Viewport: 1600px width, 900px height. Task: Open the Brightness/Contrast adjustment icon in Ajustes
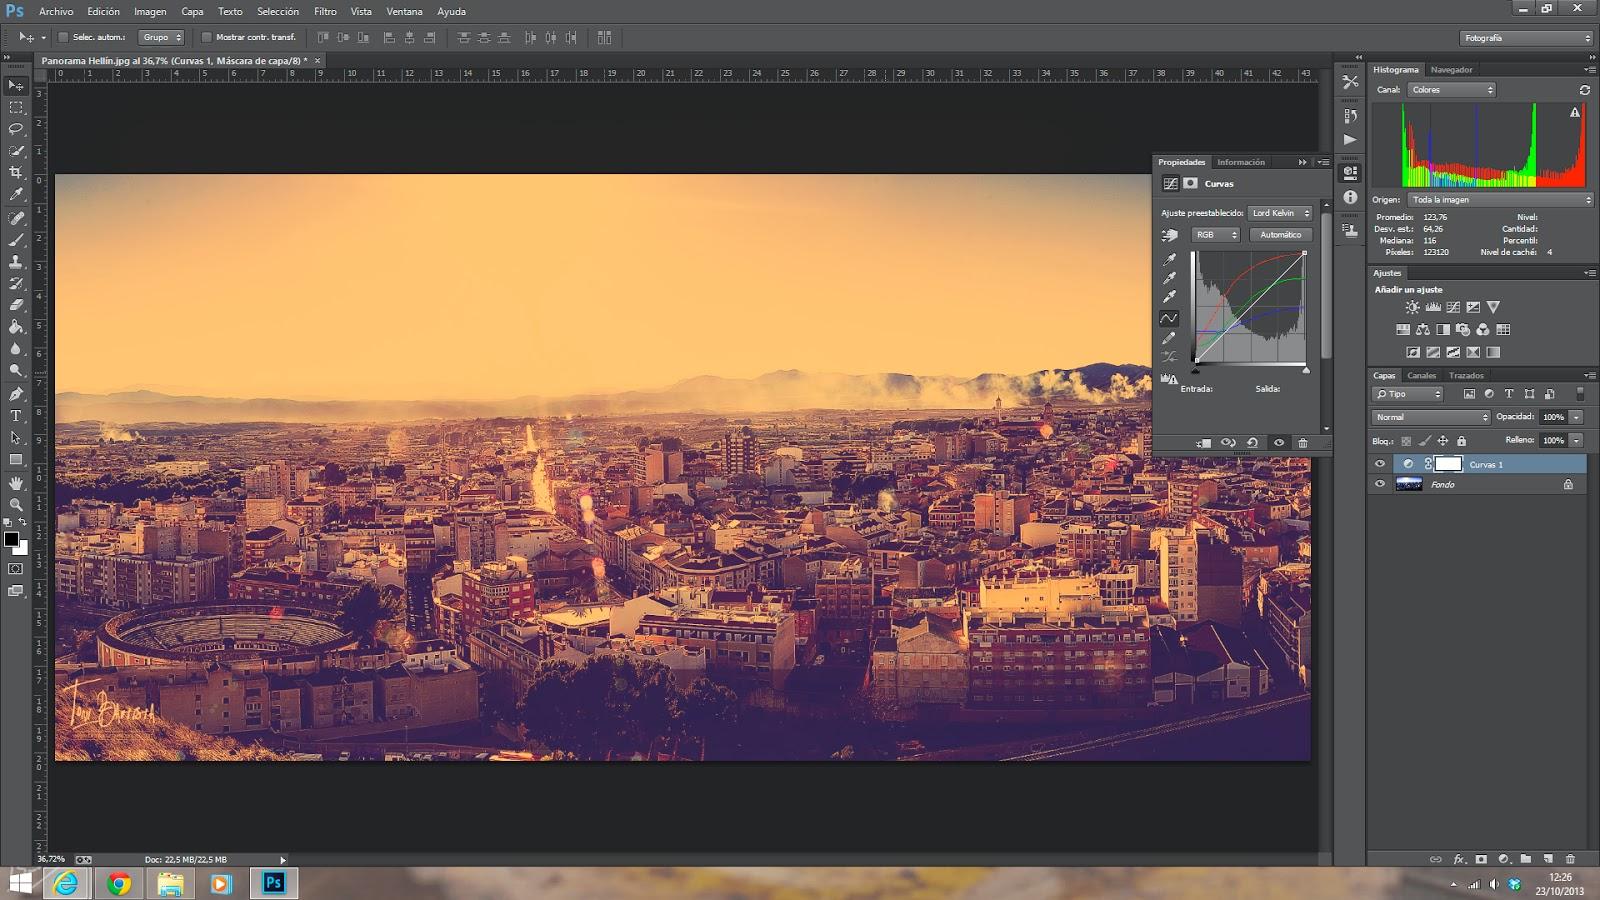click(x=1412, y=307)
